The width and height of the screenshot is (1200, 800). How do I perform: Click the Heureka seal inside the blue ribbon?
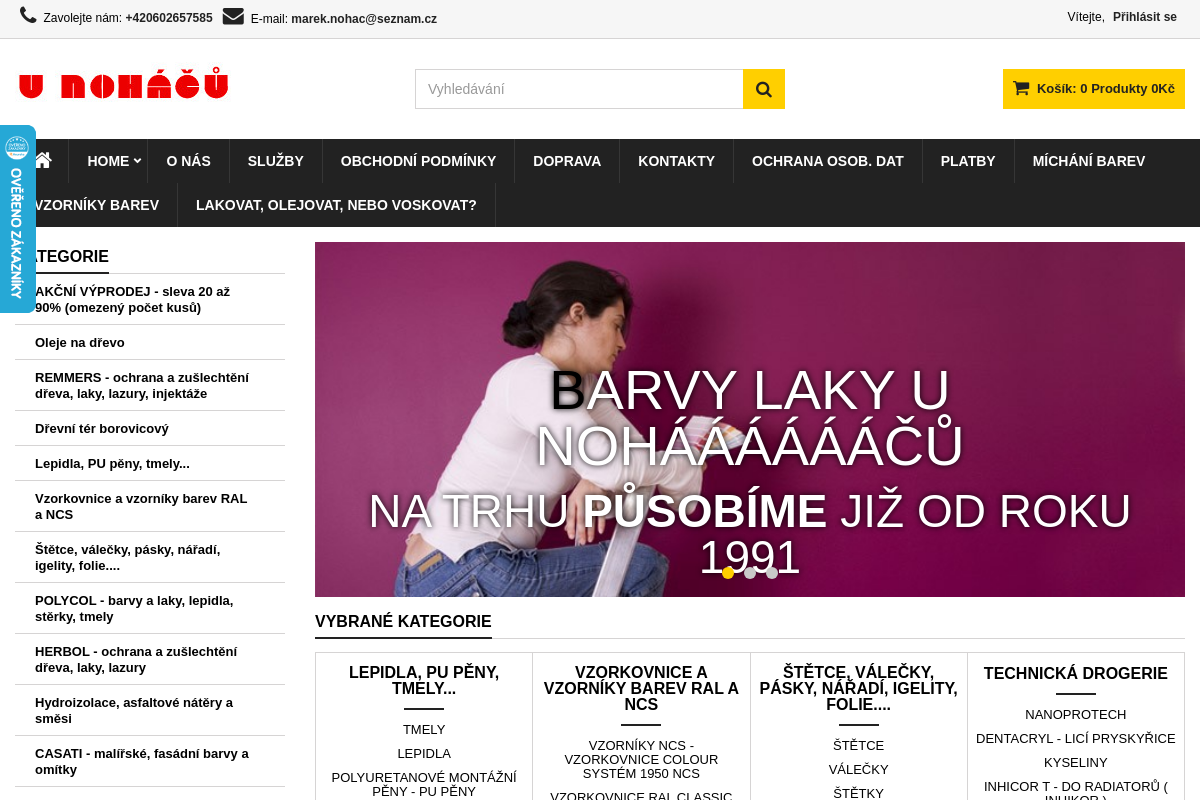(x=17, y=147)
